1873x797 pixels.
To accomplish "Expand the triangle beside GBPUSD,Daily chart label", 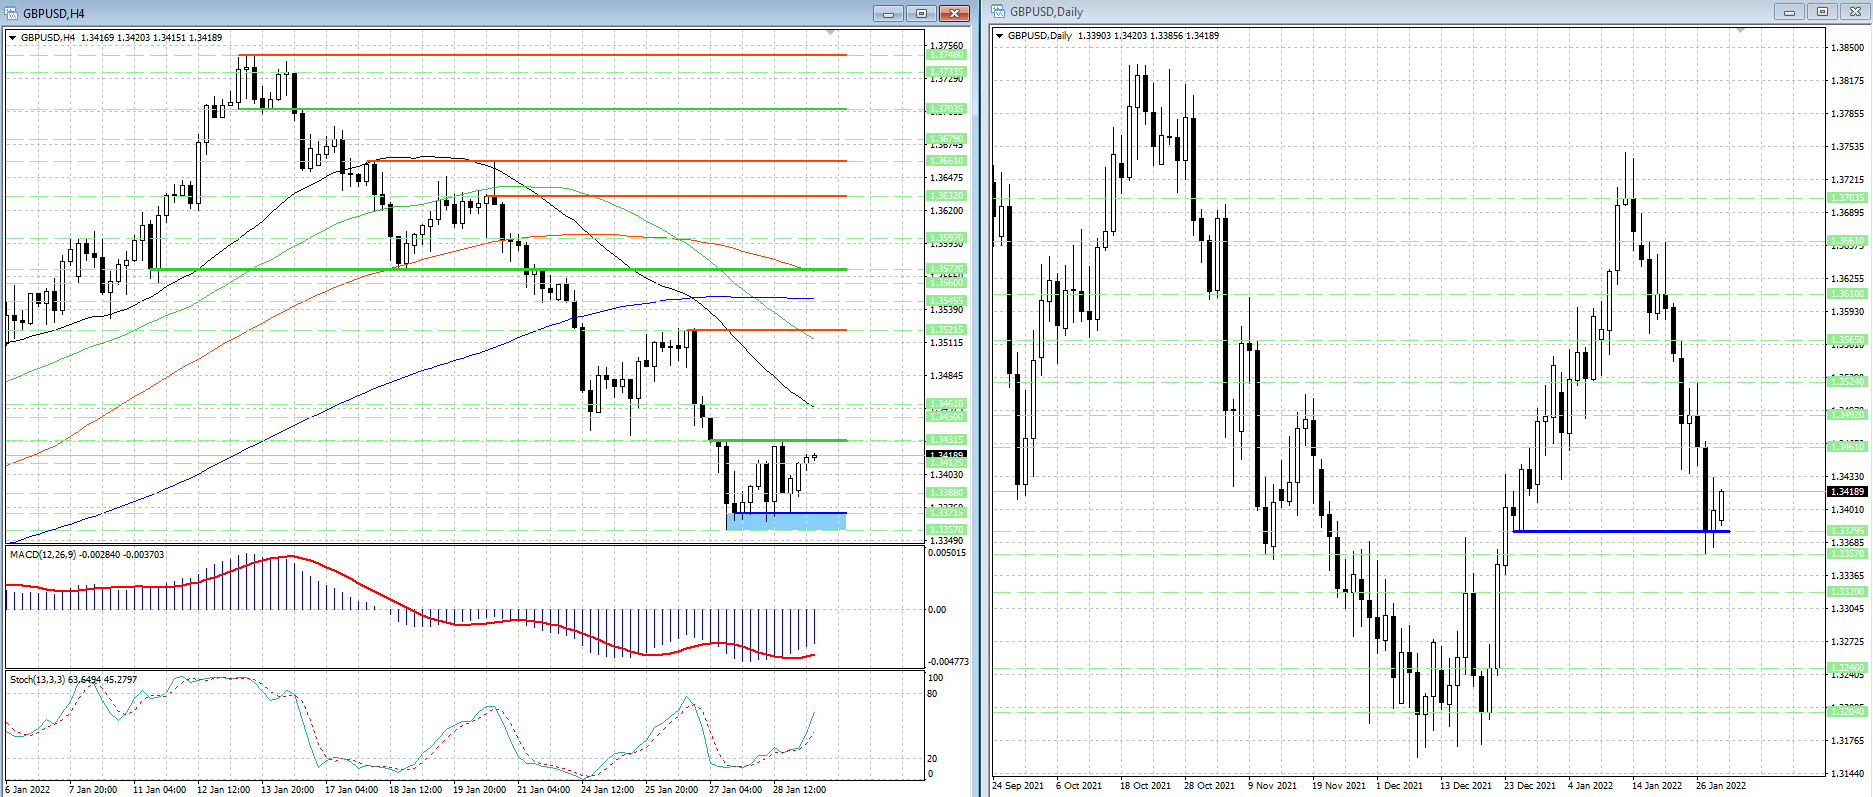I will point(999,36).
